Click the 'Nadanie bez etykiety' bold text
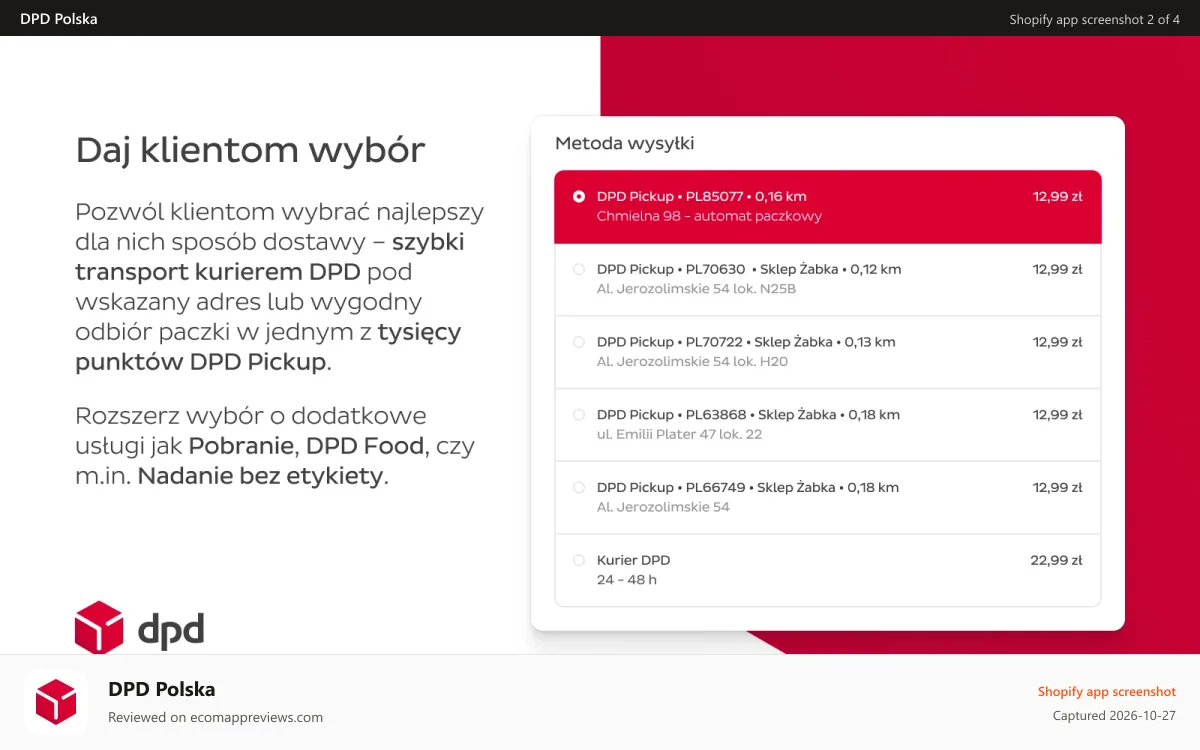The image size is (1200, 750). pyautogui.click(x=260, y=476)
